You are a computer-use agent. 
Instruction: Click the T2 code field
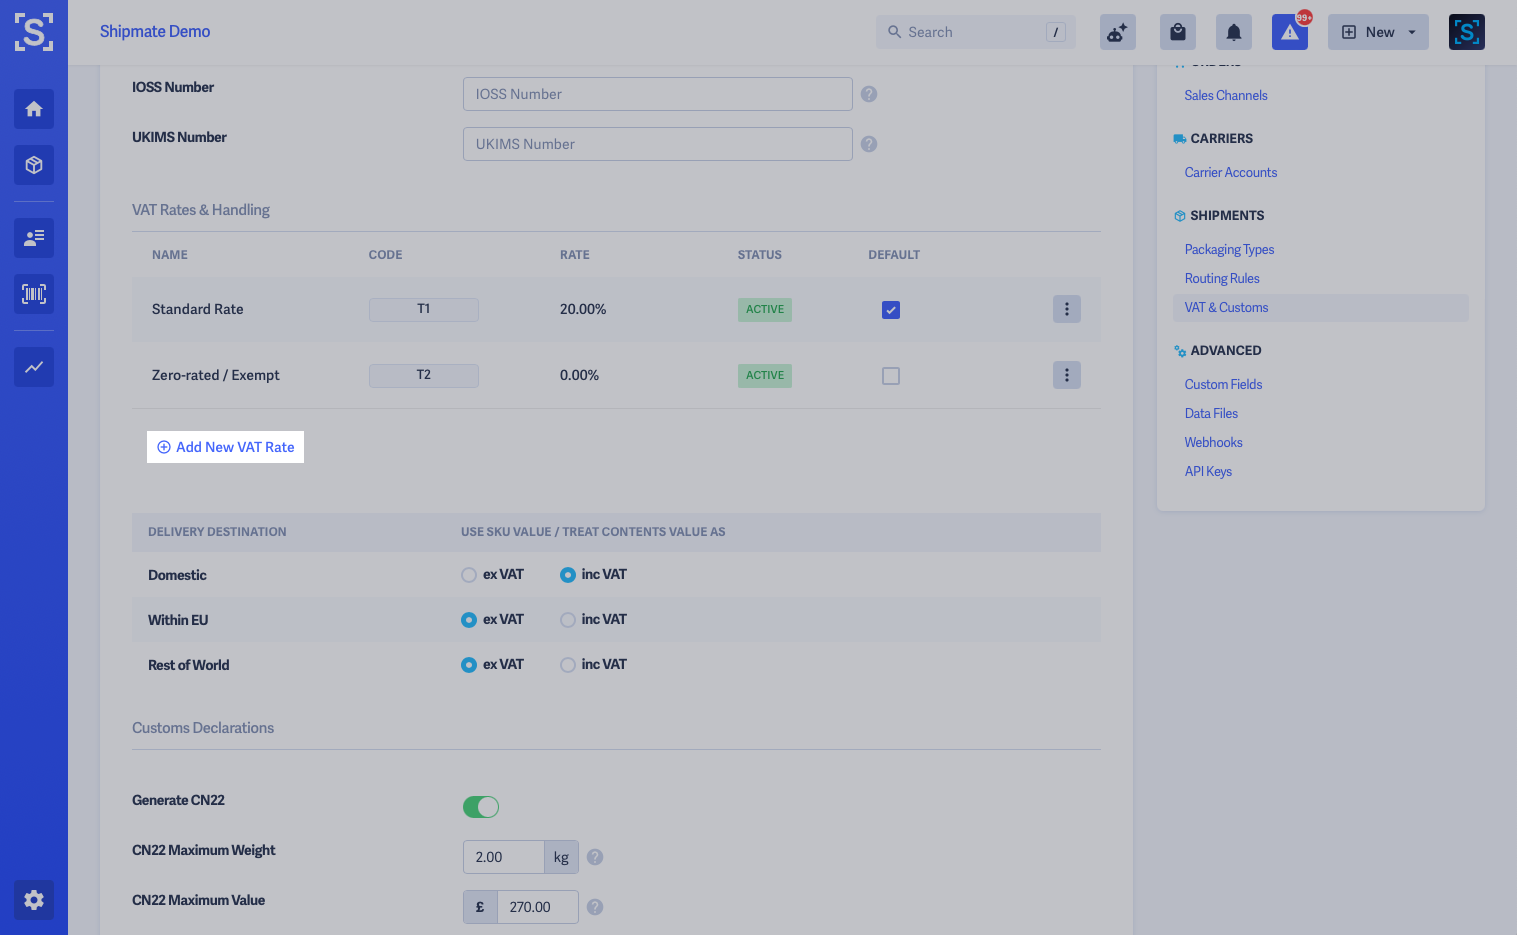pyautogui.click(x=424, y=376)
